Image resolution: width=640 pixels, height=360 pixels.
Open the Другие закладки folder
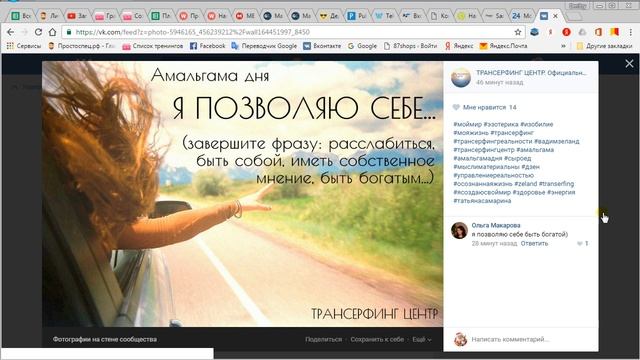[604, 46]
